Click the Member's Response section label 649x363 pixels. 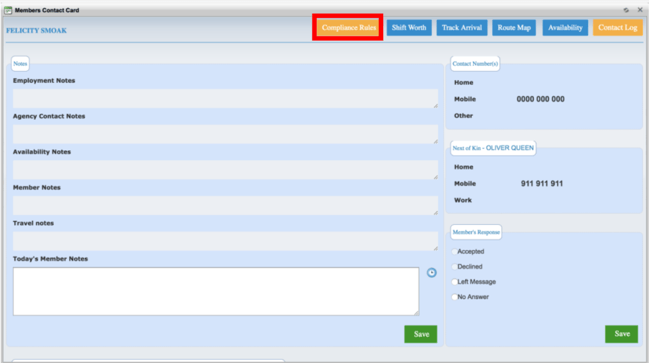tap(476, 232)
